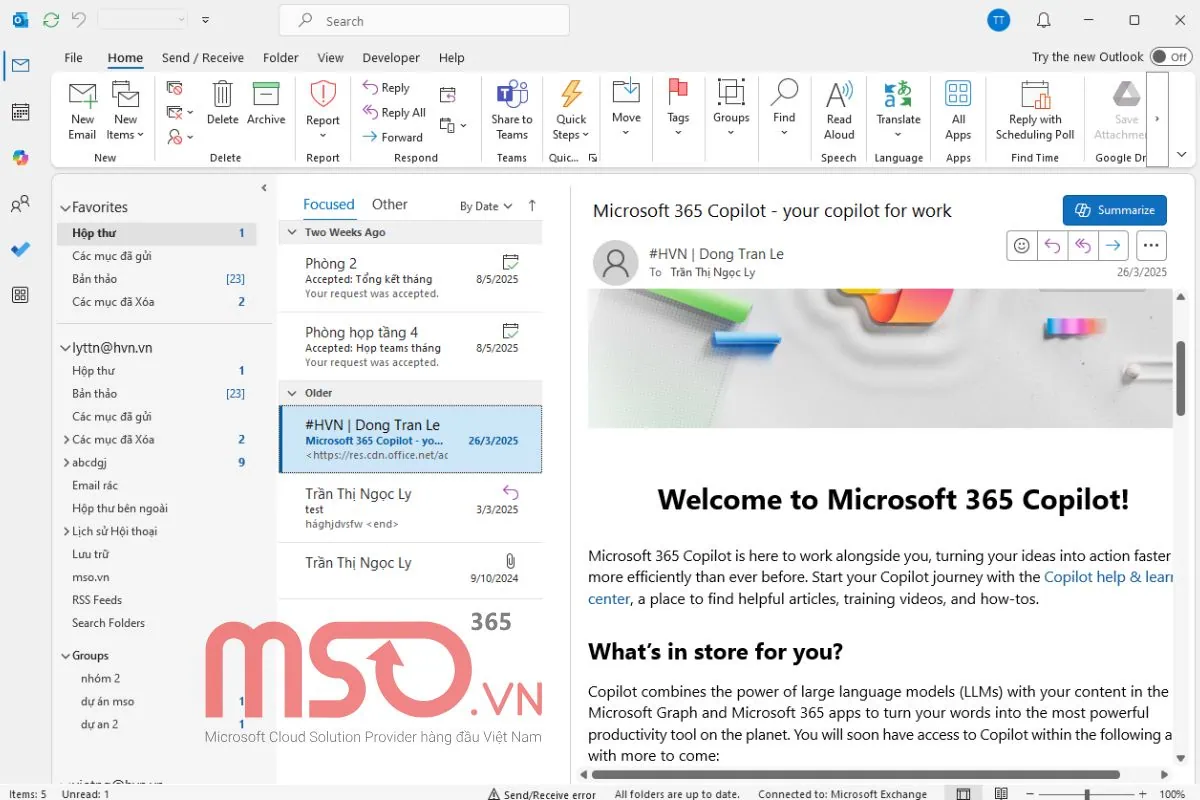Toggle the Try the new Outlook switch

coord(1170,57)
